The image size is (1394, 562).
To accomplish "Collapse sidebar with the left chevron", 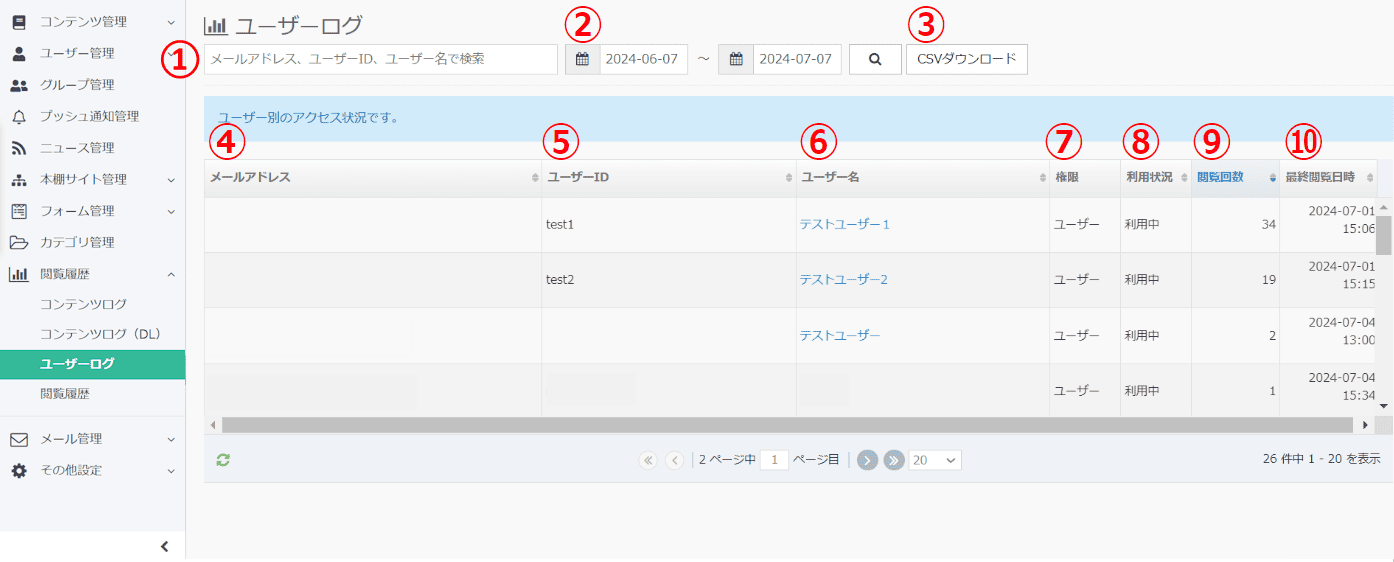I will (x=165, y=546).
